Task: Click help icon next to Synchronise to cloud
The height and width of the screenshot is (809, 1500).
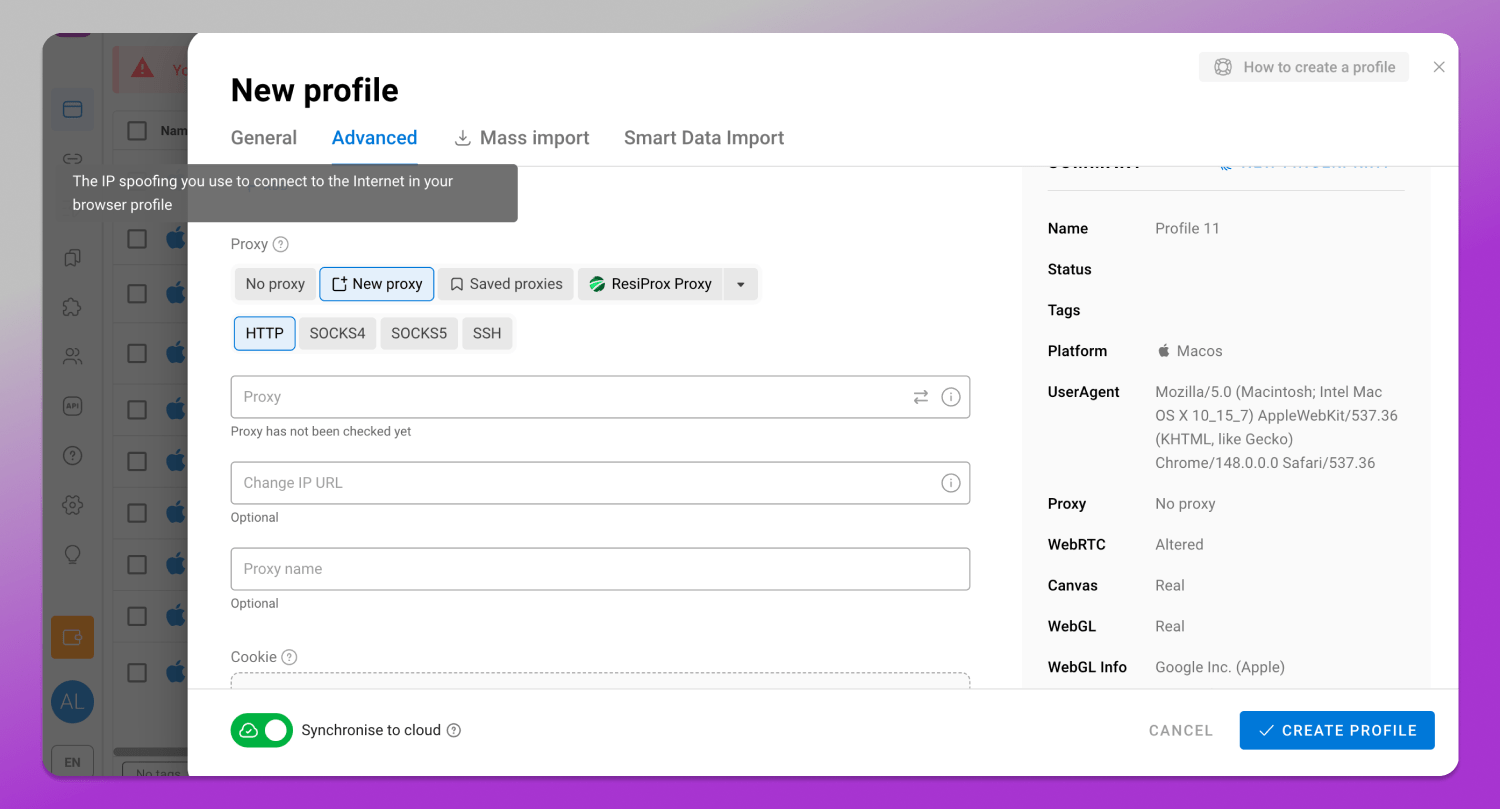Action: pyautogui.click(x=454, y=730)
